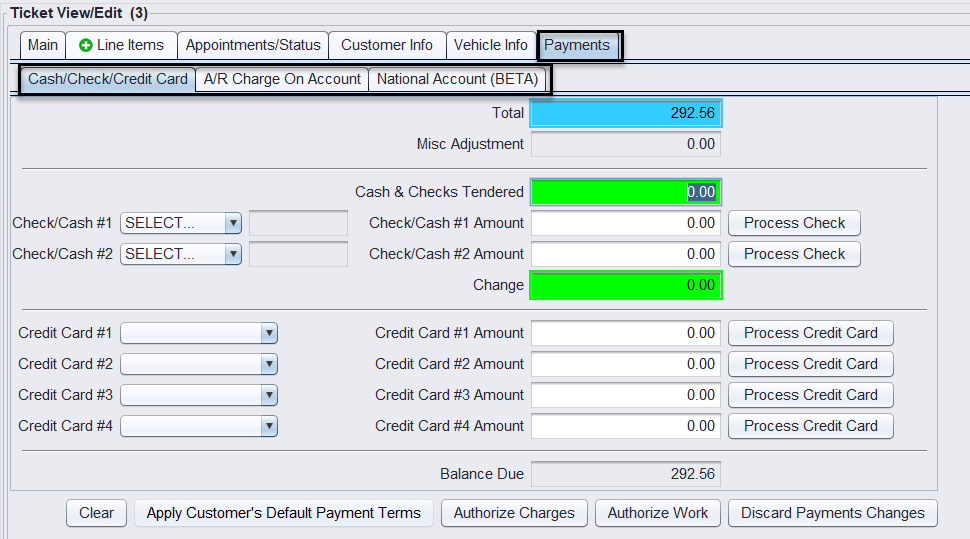The image size is (970, 539).
Task: Apply Customer's Default Payment Terms
Action: [x=284, y=513]
